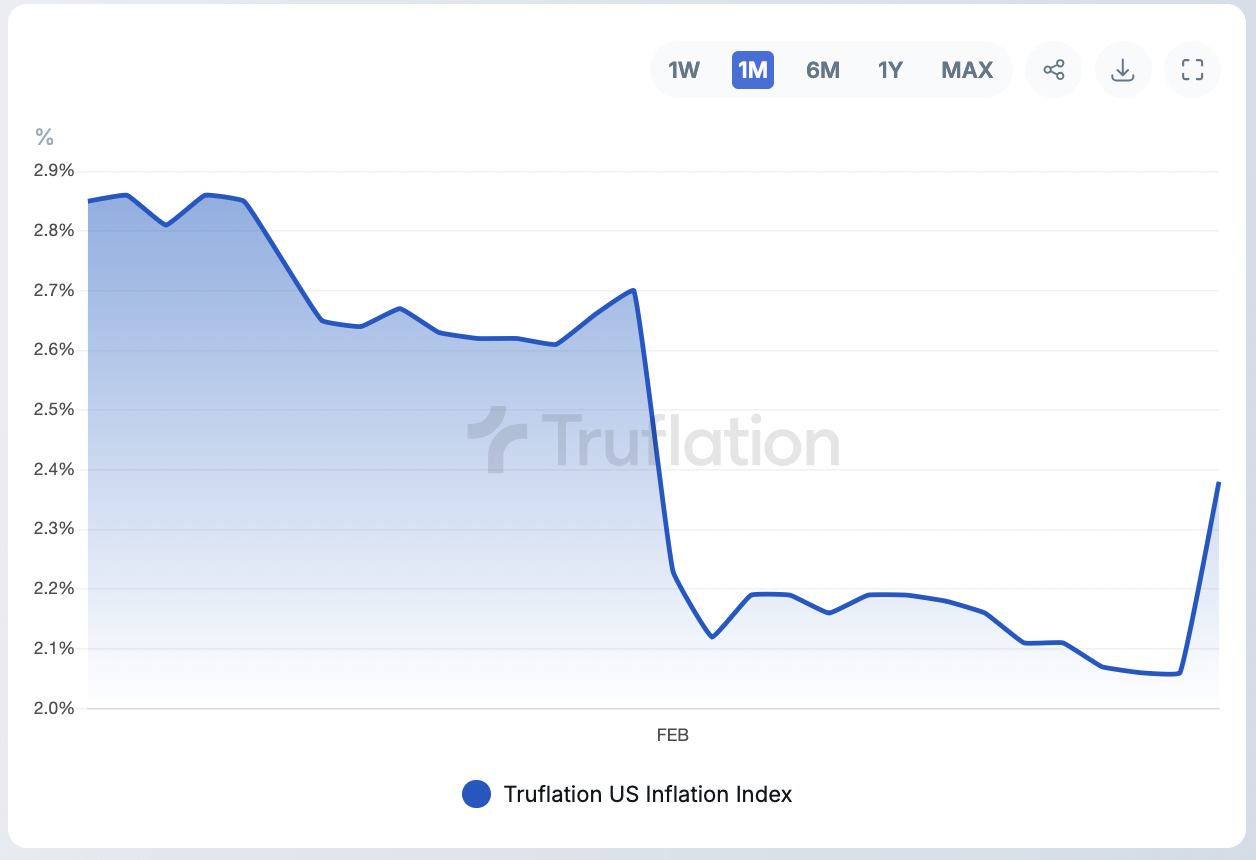Click the % unit label above the axis

(44, 136)
